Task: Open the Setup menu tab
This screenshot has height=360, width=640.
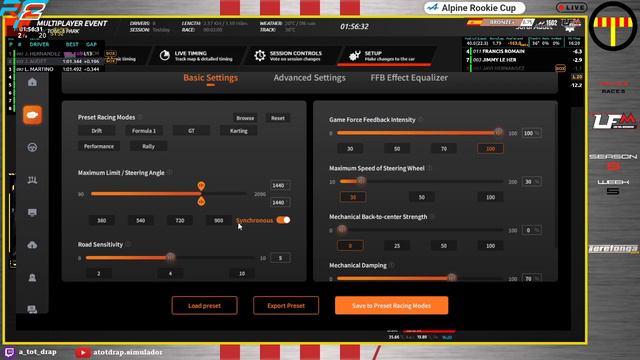Action: point(386,56)
